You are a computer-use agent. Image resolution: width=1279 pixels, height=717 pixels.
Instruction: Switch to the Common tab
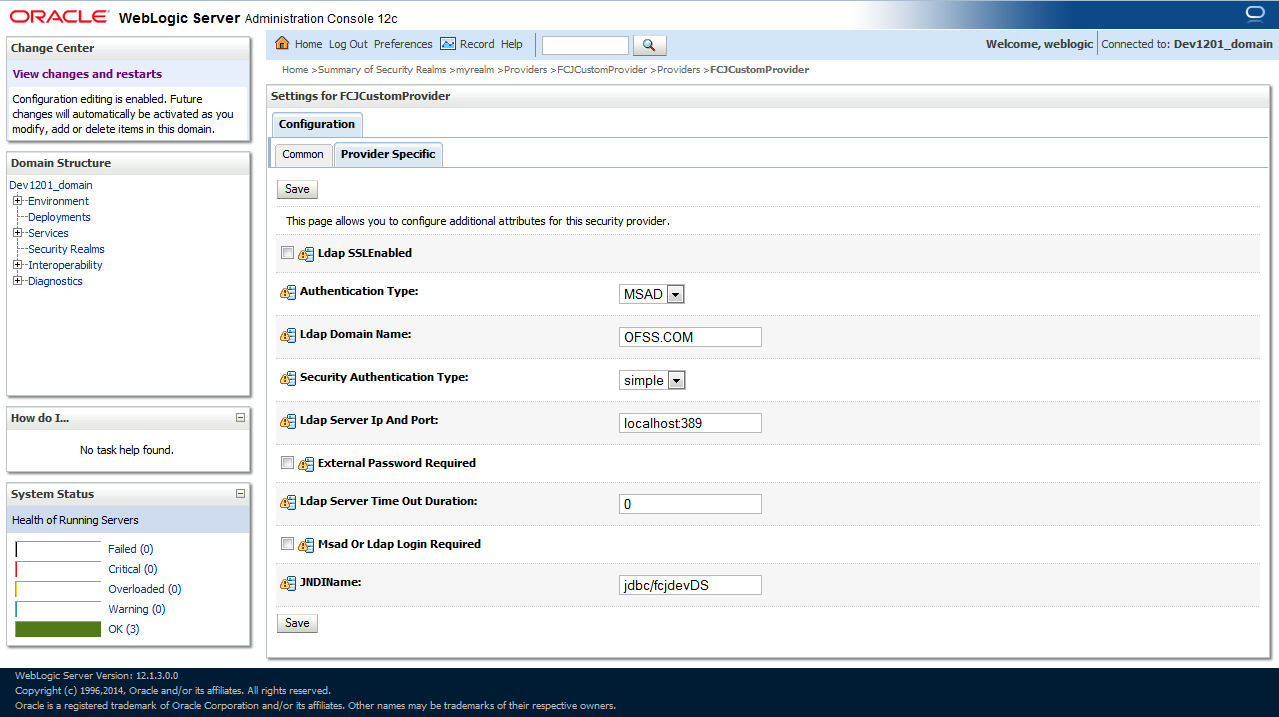click(x=303, y=154)
